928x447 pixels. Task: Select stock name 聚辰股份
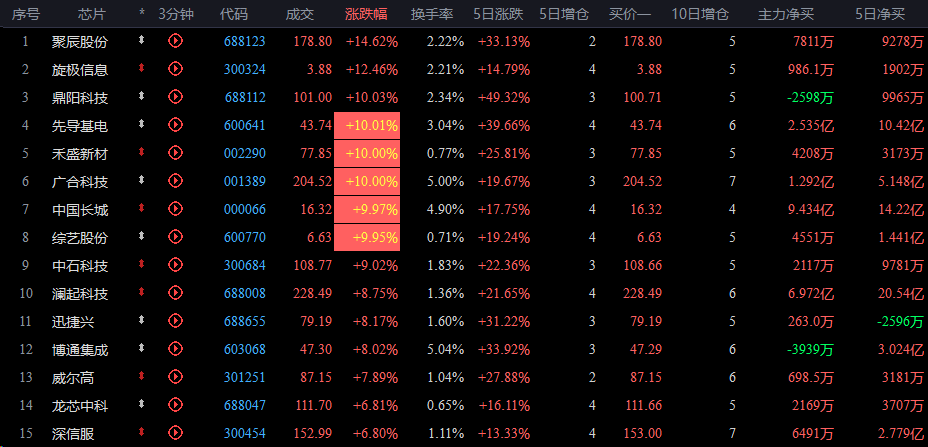tap(80, 41)
